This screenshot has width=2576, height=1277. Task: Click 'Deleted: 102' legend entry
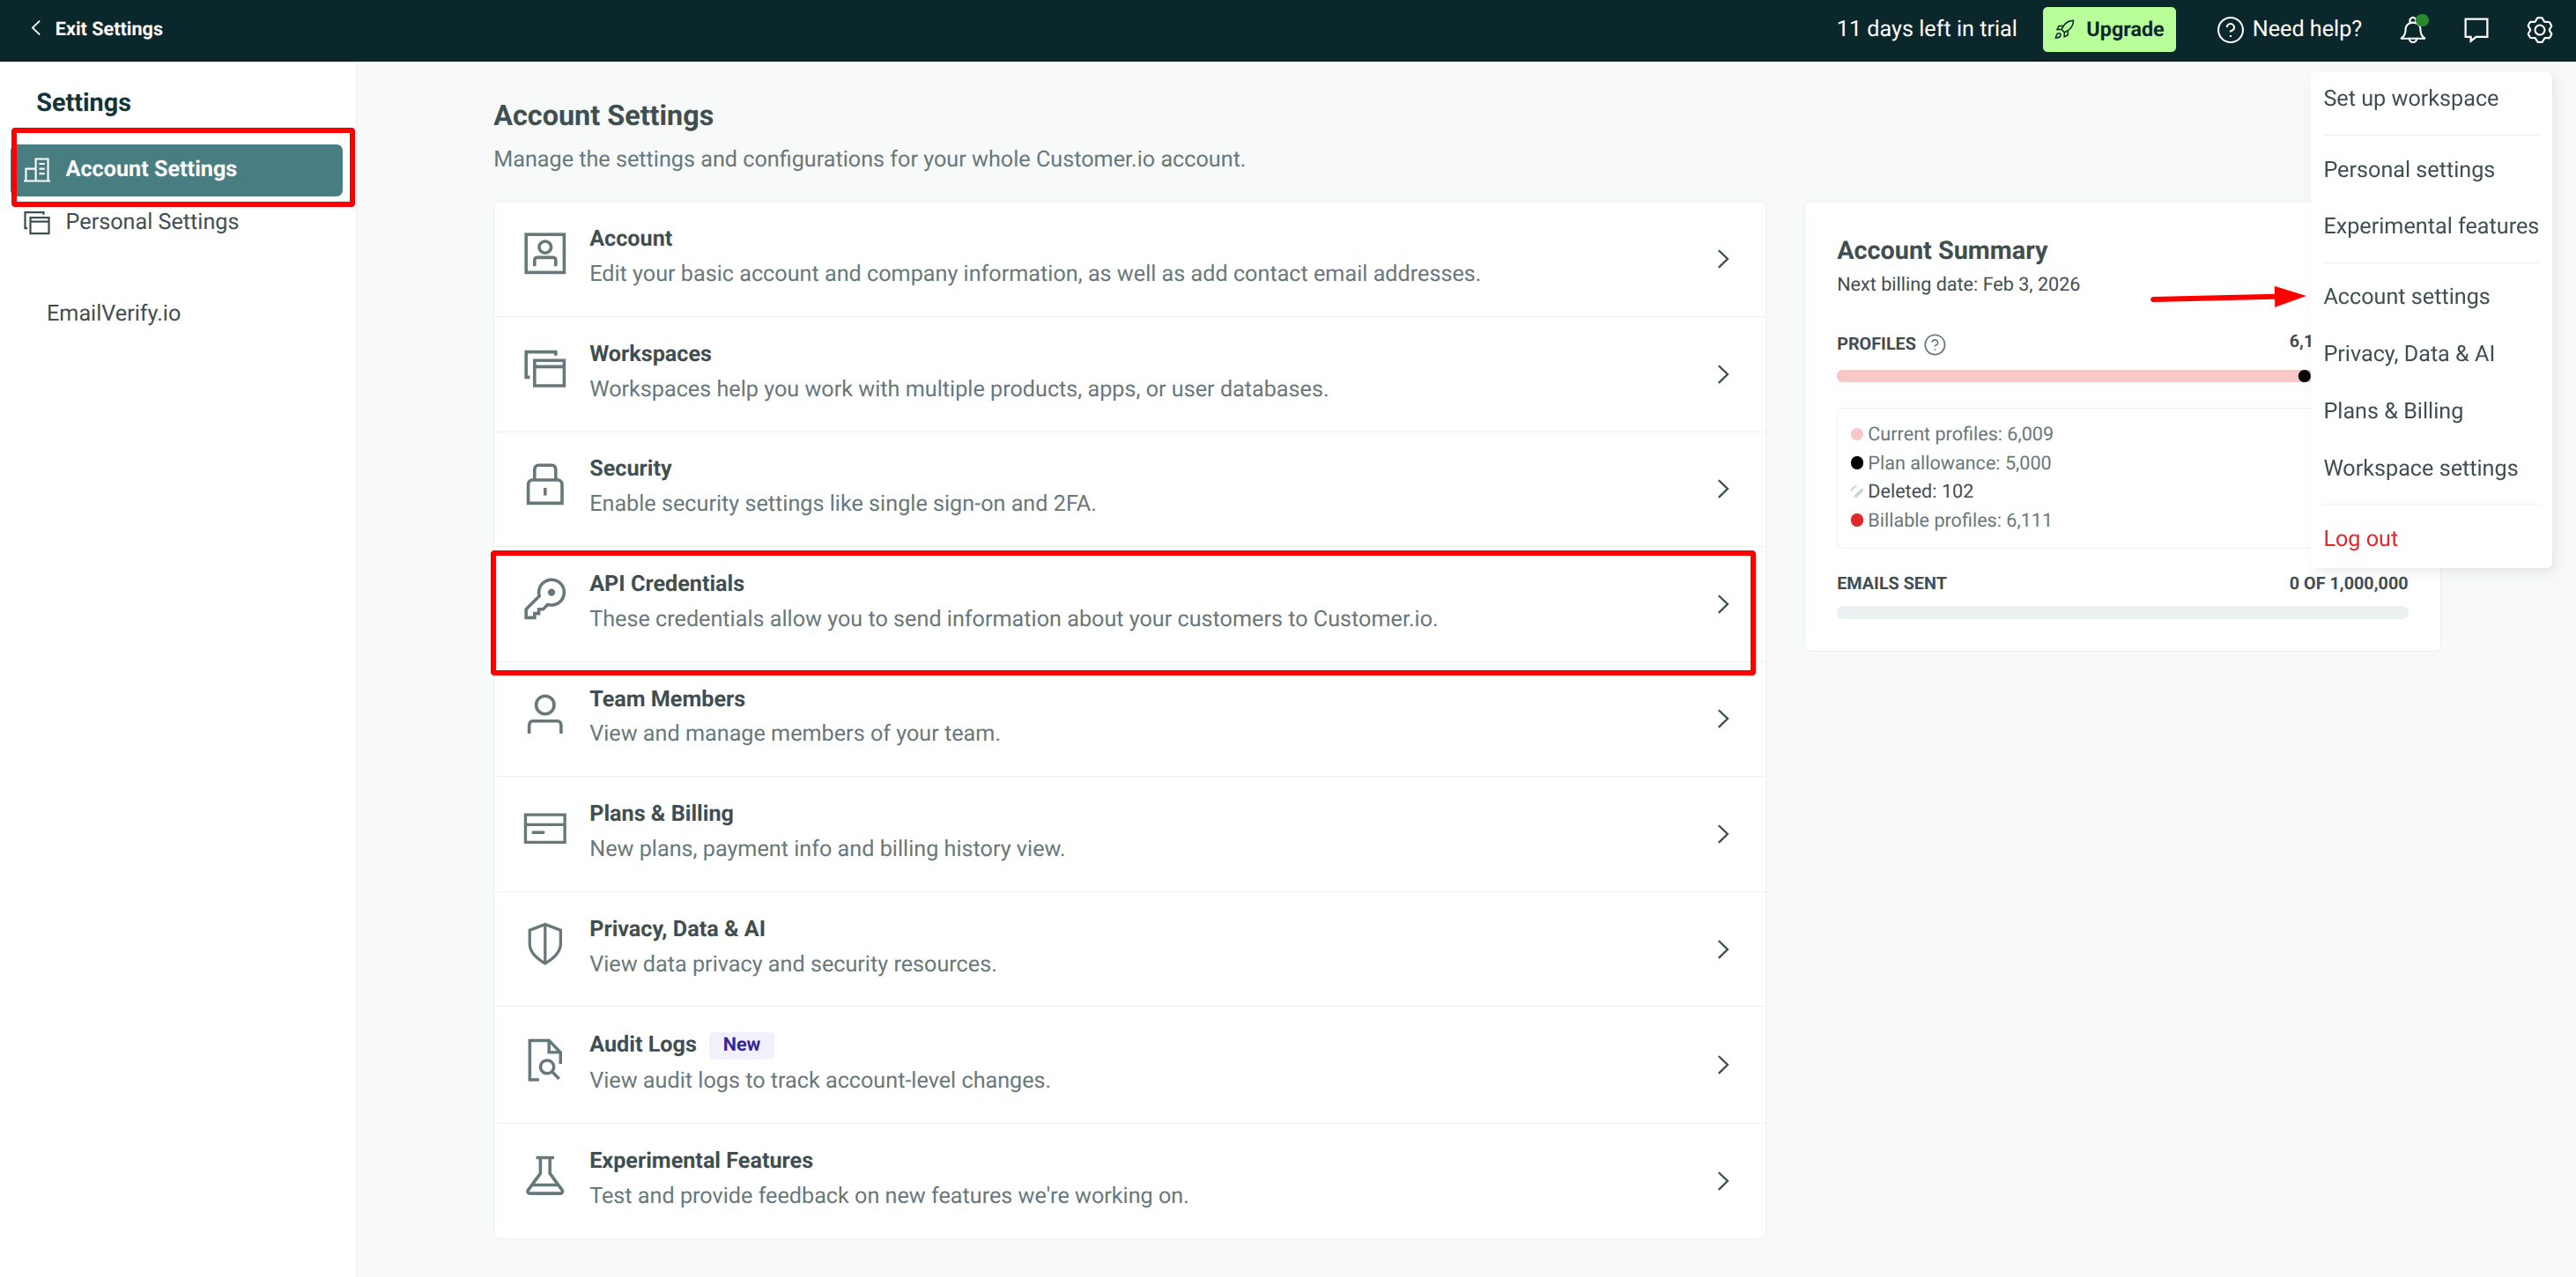1912,491
